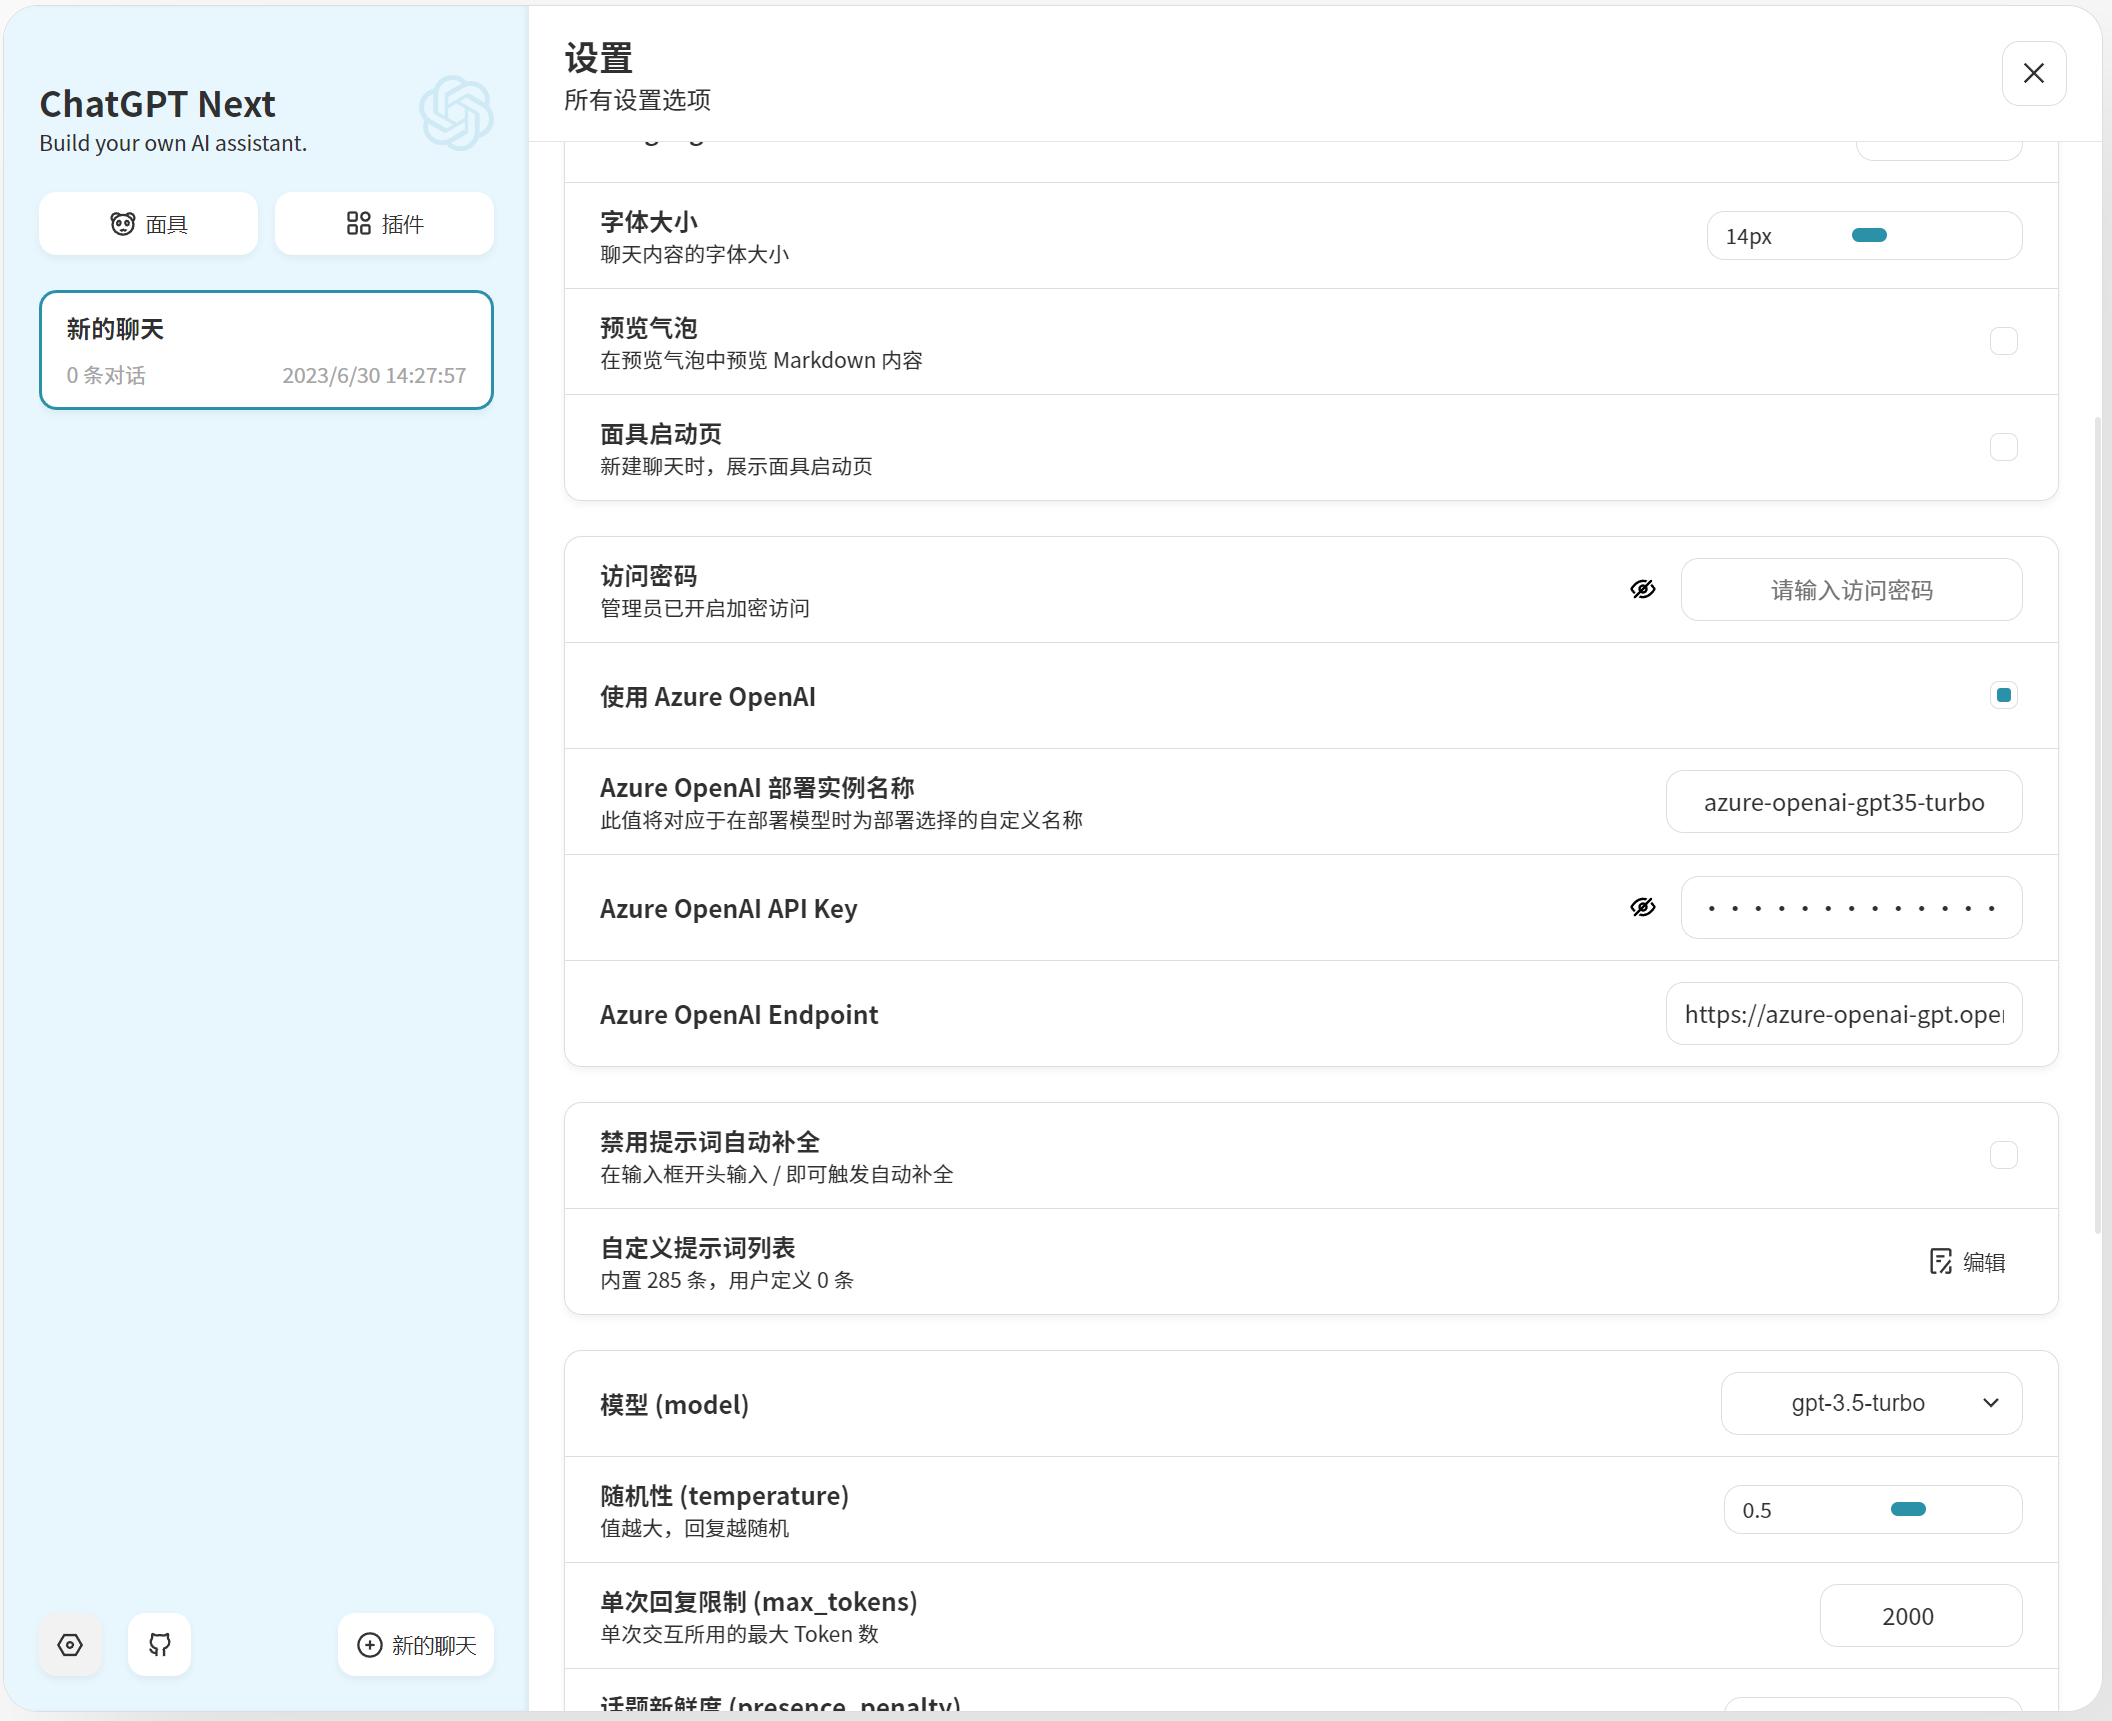The height and width of the screenshot is (1721, 2112).
Task: Open settings via the sidebar gear icon
Action: 70,1645
